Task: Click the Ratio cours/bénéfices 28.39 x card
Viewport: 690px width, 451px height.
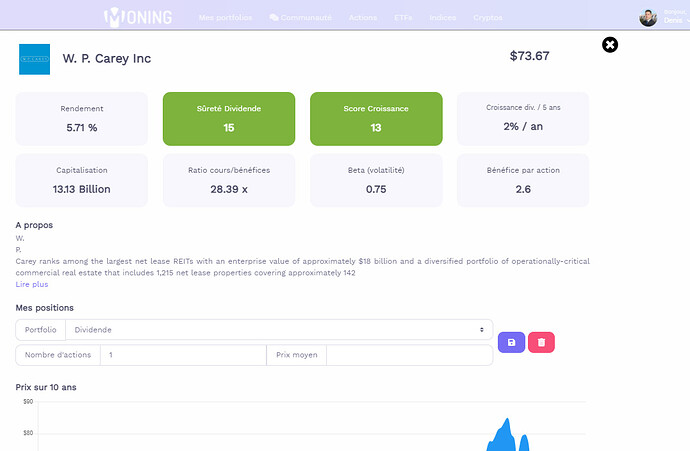Action: coord(229,180)
